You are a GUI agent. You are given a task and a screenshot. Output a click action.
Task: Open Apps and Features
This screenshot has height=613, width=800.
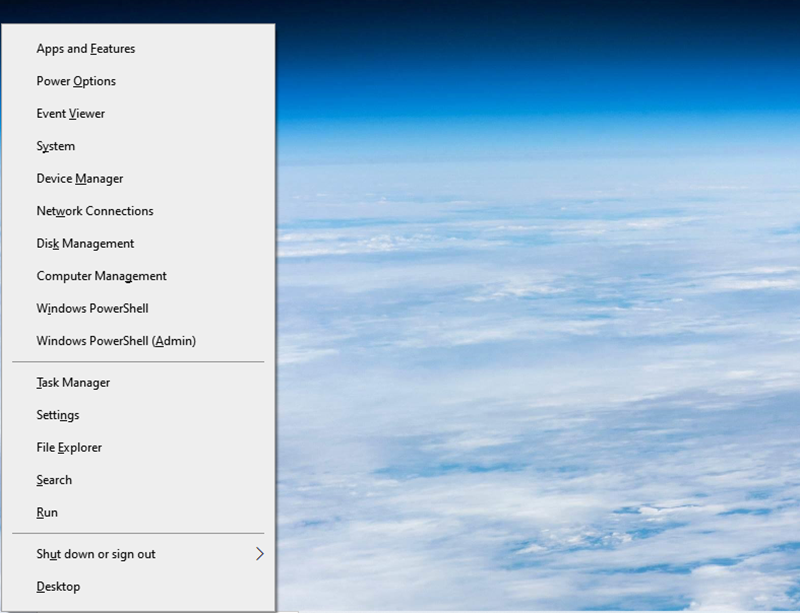(x=86, y=49)
